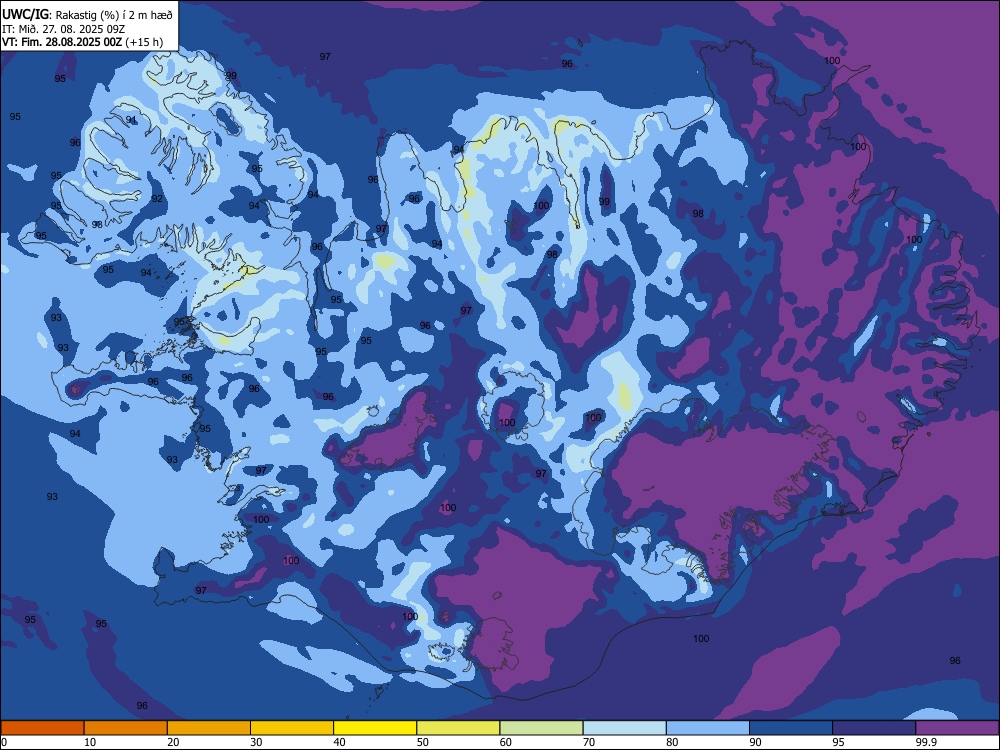Select the '40' tick label on the color scale
This screenshot has width=1000, height=750.
coord(339,742)
